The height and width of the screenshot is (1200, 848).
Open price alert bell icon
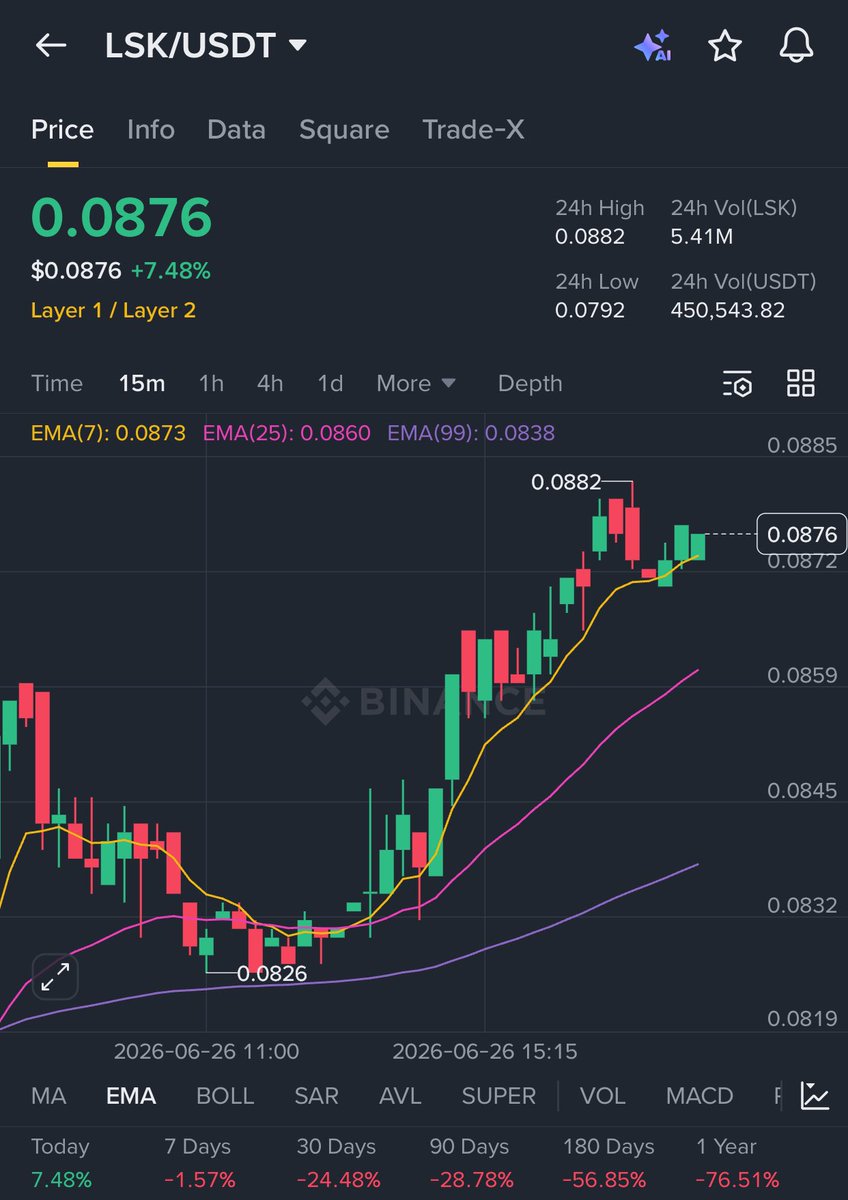pyautogui.click(x=796, y=46)
